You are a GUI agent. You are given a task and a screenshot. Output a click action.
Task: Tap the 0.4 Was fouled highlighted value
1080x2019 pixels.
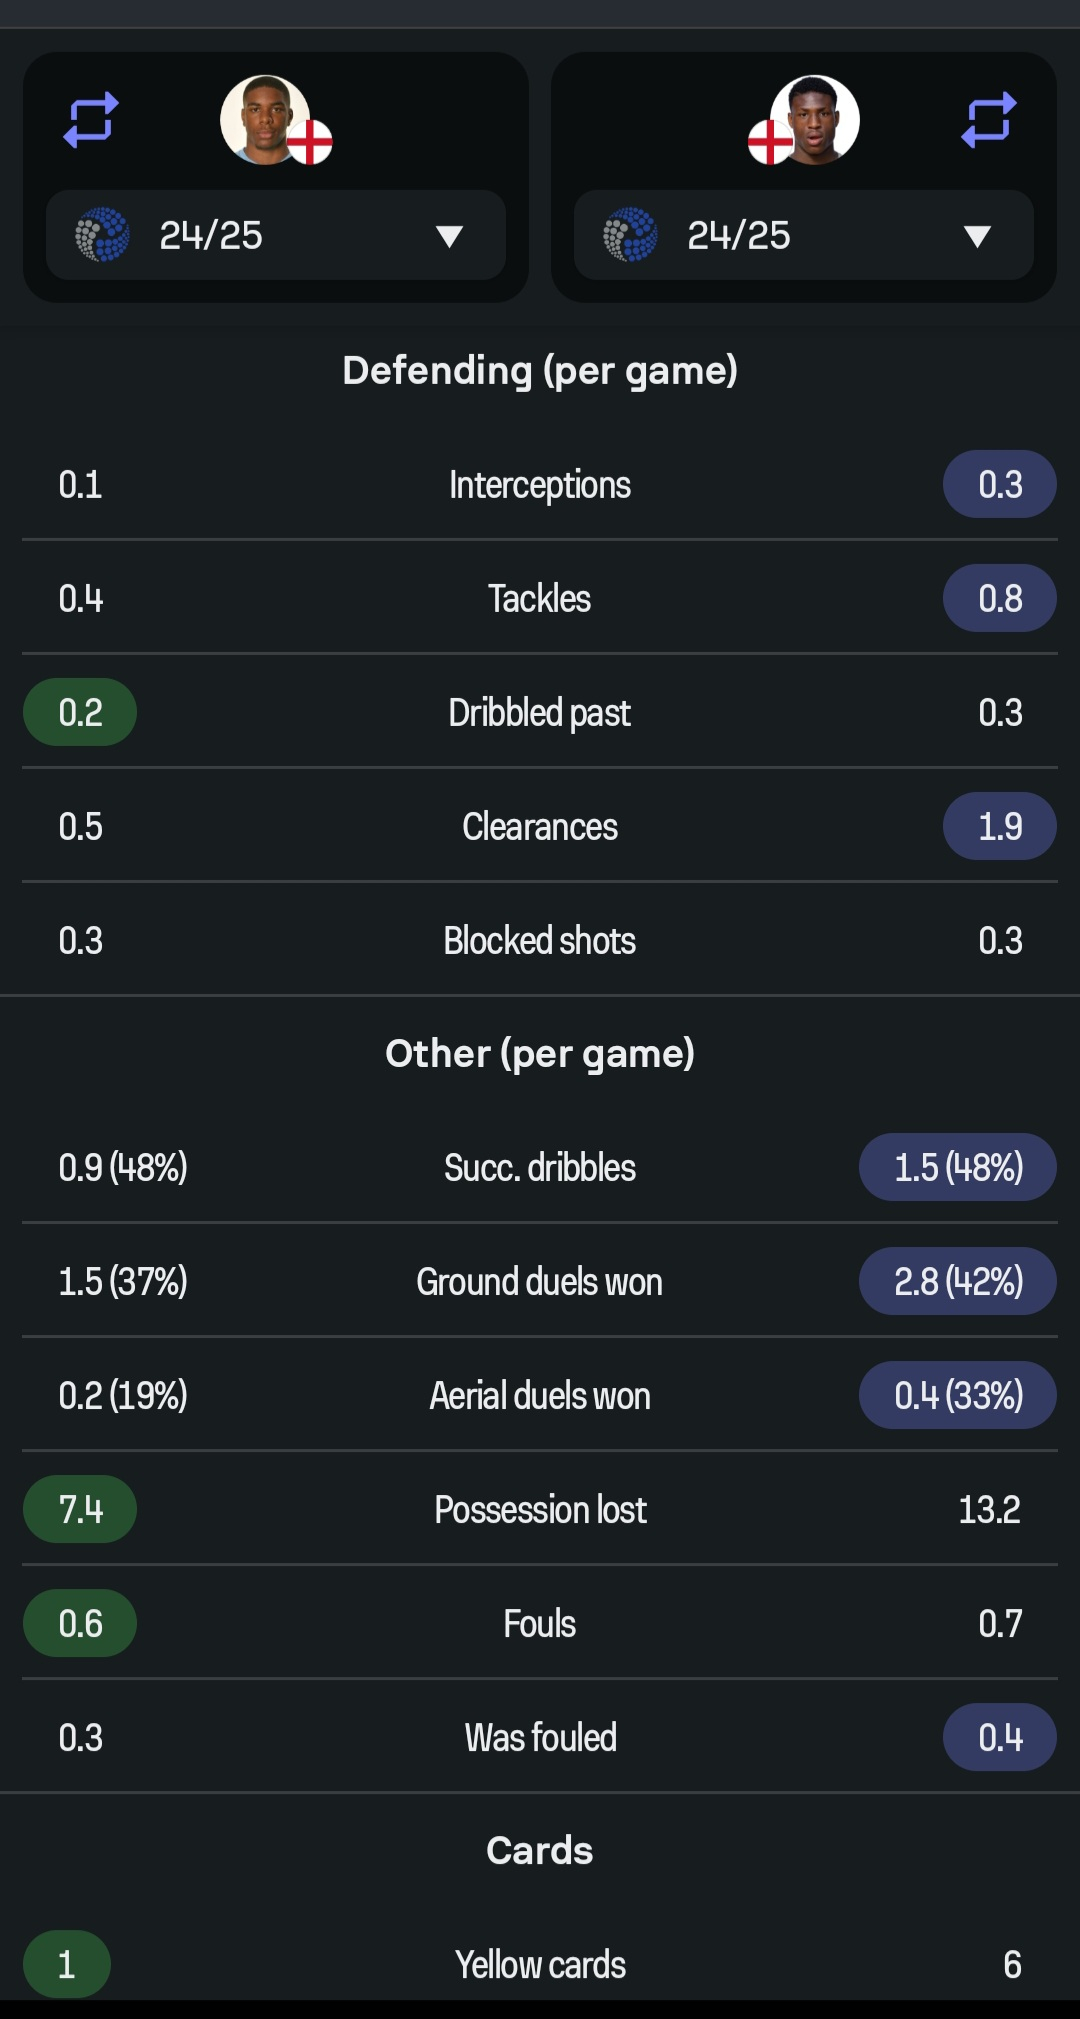pos(1000,1737)
